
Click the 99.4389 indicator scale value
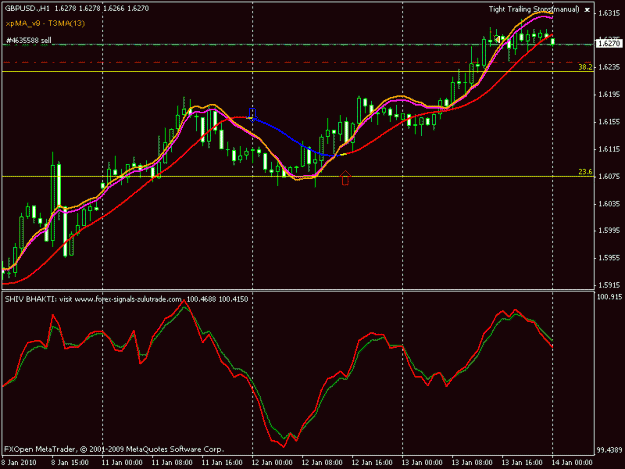[x=609, y=450]
